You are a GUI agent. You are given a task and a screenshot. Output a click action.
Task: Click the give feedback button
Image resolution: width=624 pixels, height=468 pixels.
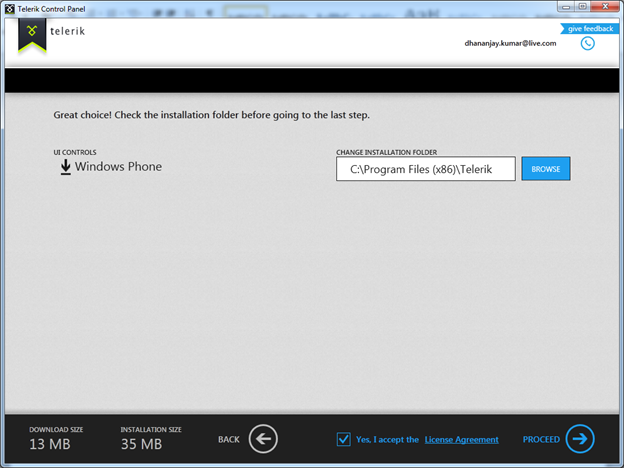coord(590,28)
